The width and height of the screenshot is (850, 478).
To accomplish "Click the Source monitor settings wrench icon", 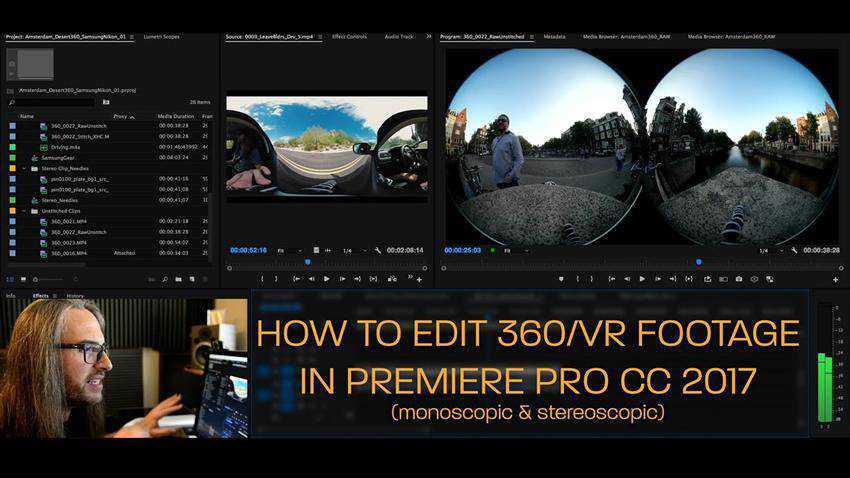I will click(x=378, y=250).
